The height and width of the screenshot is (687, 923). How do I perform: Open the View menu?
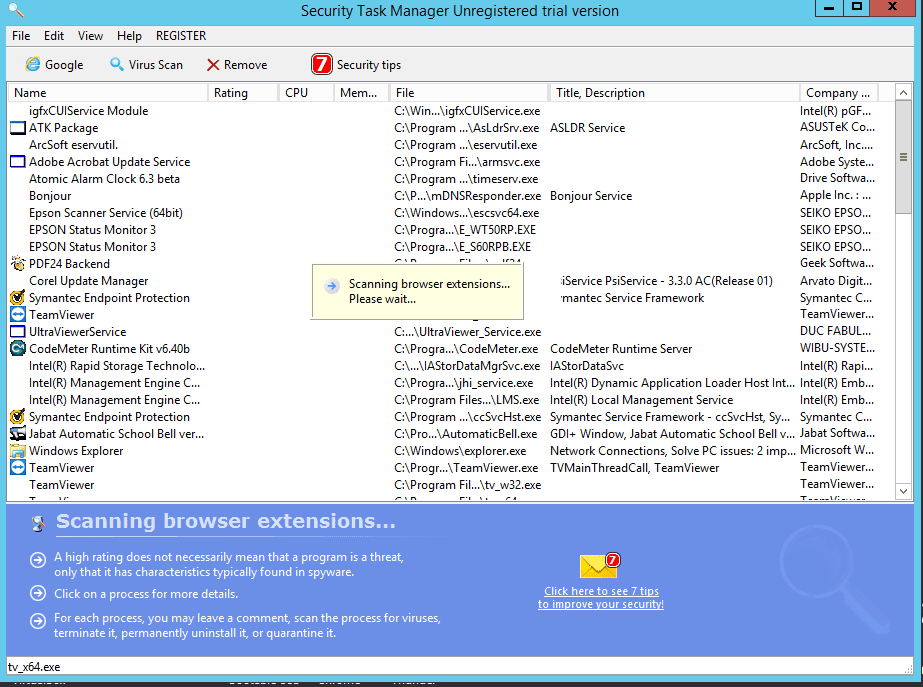(x=90, y=36)
